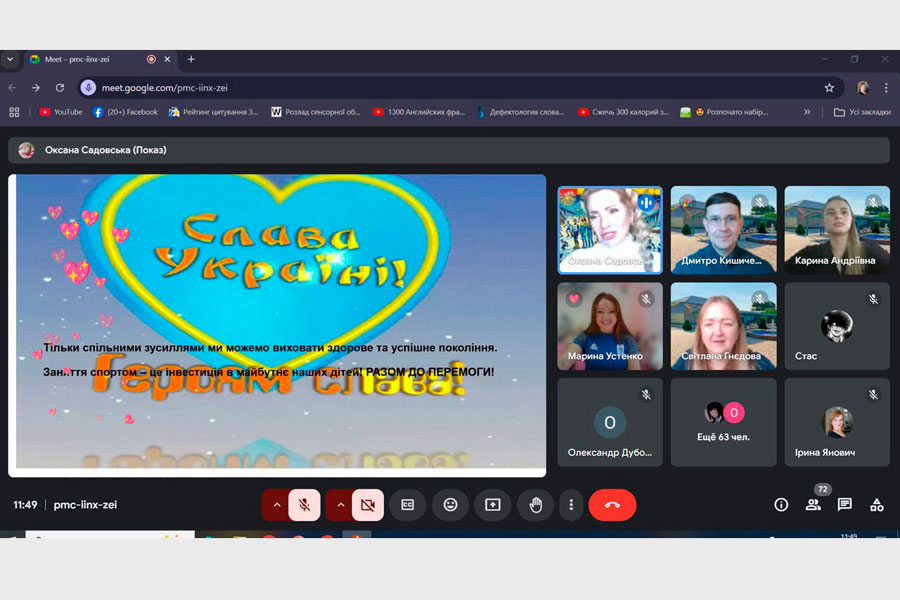Open the Сжечь 300 калорий bookmark
Viewport: 900px width, 600px height.
(623, 112)
